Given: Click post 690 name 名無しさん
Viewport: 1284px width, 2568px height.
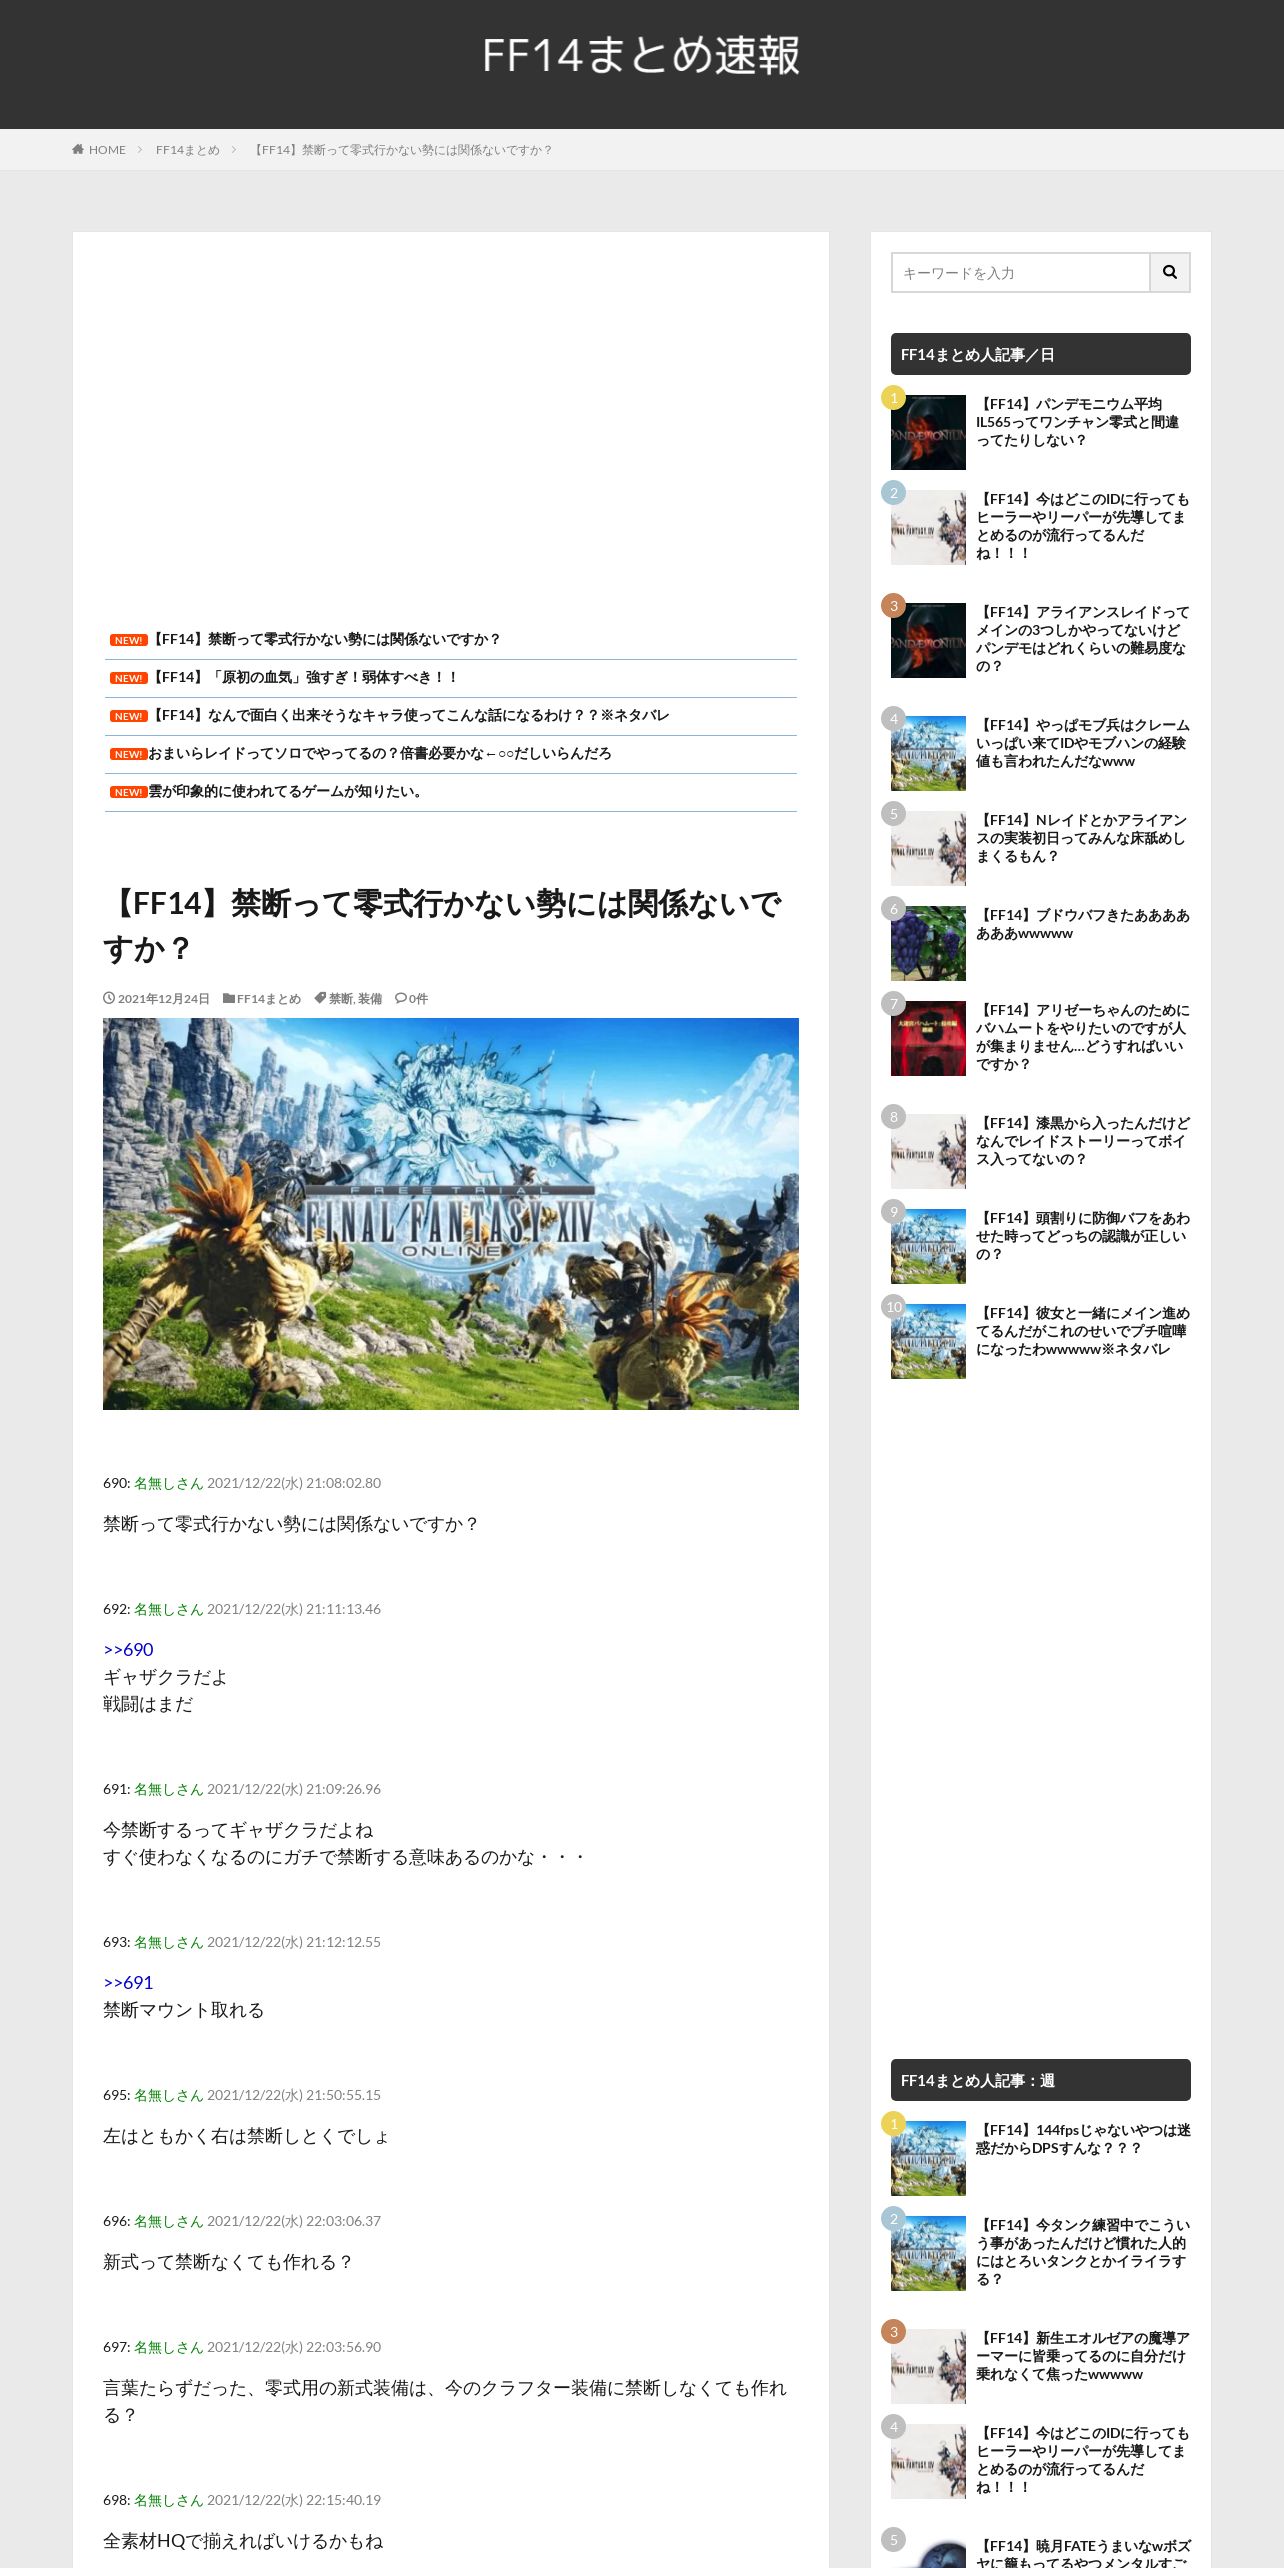Looking at the screenshot, I should coord(168,1483).
